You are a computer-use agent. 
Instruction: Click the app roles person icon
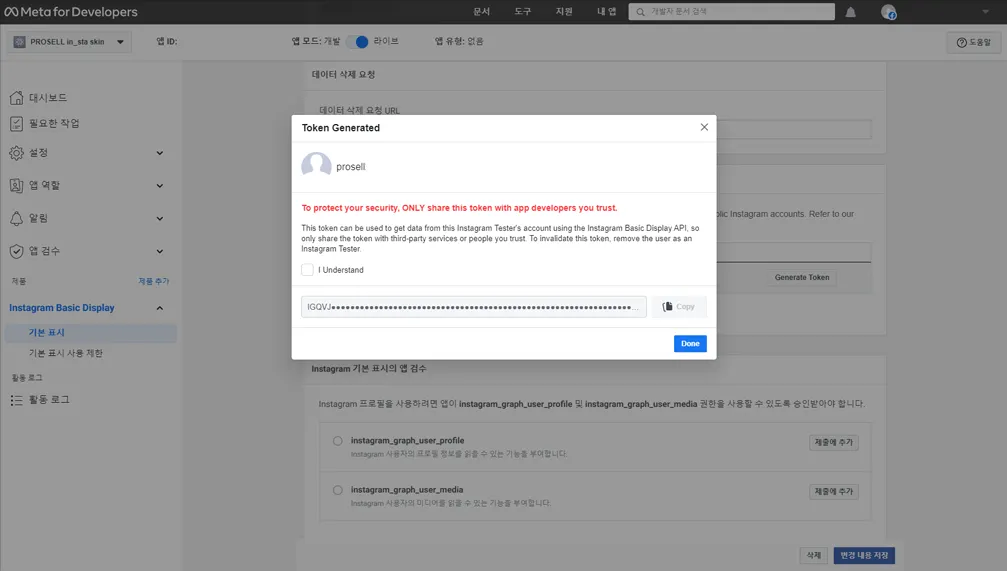tap(17, 186)
